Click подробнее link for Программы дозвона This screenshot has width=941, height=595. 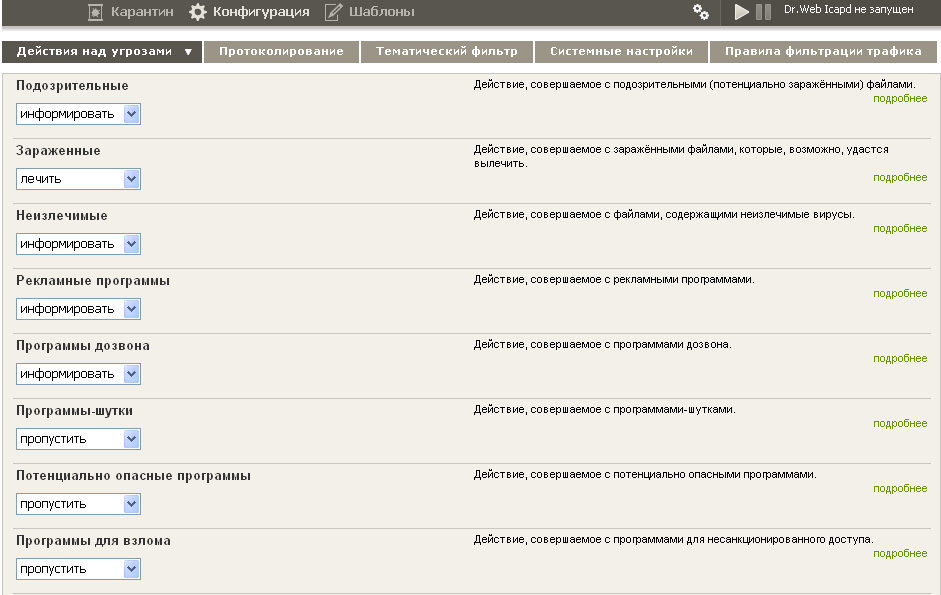click(900, 358)
